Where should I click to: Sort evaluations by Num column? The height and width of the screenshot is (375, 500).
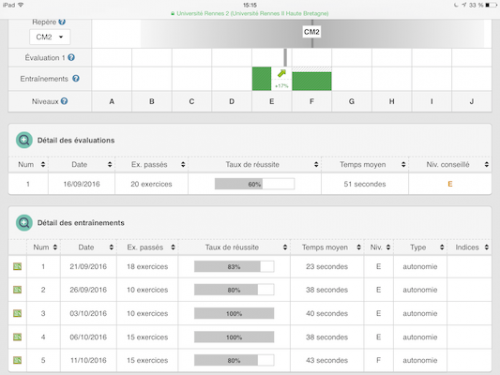pyautogui.click(x=43, y=164)
